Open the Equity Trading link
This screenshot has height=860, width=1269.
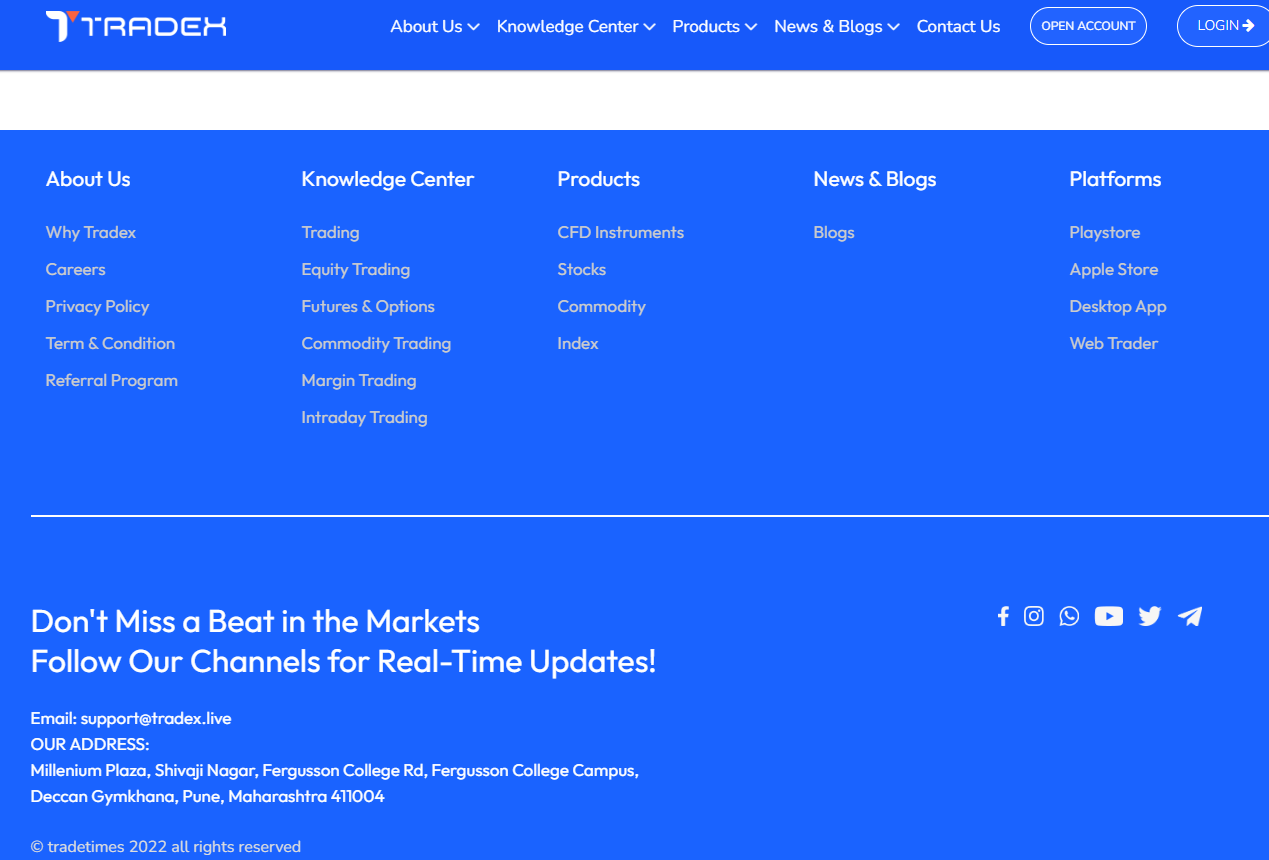(356, 269)
